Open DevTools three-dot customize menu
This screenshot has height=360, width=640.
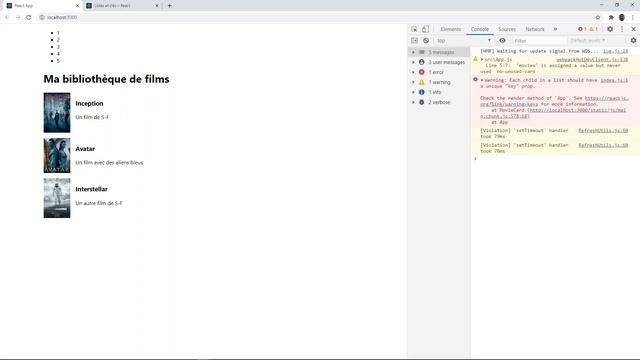tap(622, 29)
